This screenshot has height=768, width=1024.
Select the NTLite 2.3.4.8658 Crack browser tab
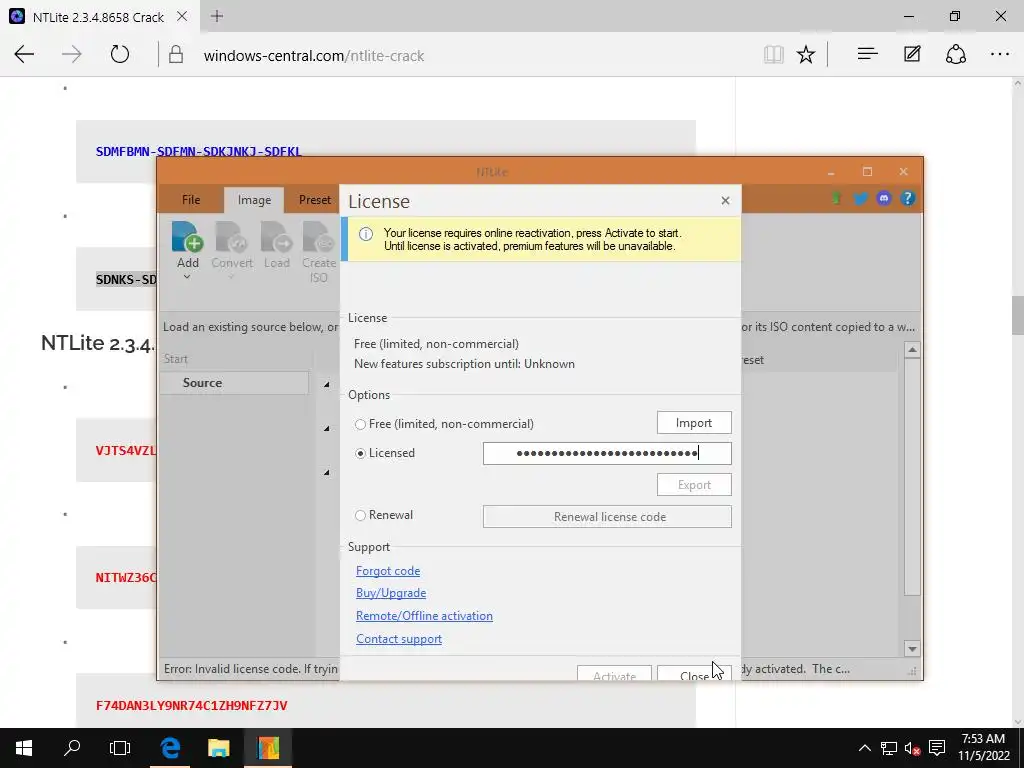[x=98, y=17]
